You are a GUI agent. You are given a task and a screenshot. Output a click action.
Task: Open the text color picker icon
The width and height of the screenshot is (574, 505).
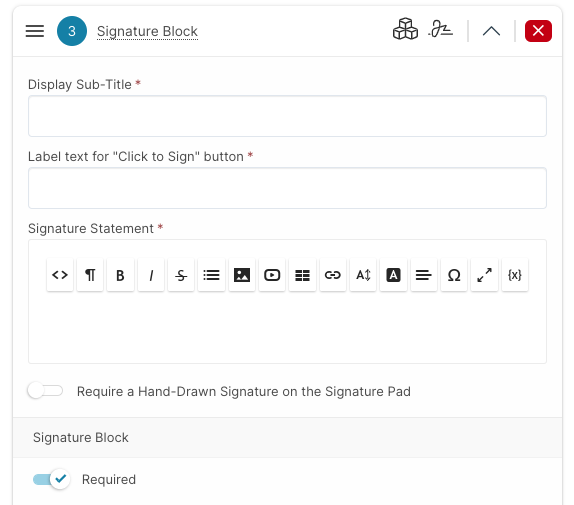pyautogui.click(x=394, y=275)
